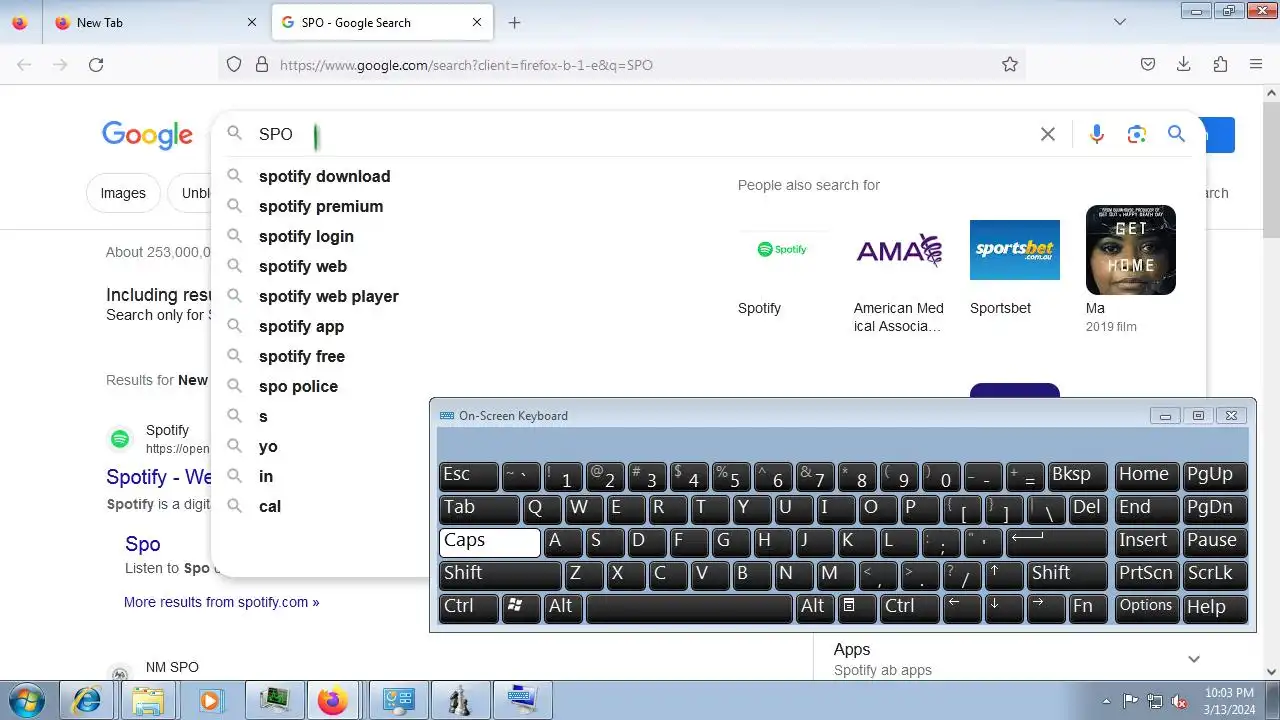View site security padlock info
Screen dimensions: 1280x720
(262, 65)
